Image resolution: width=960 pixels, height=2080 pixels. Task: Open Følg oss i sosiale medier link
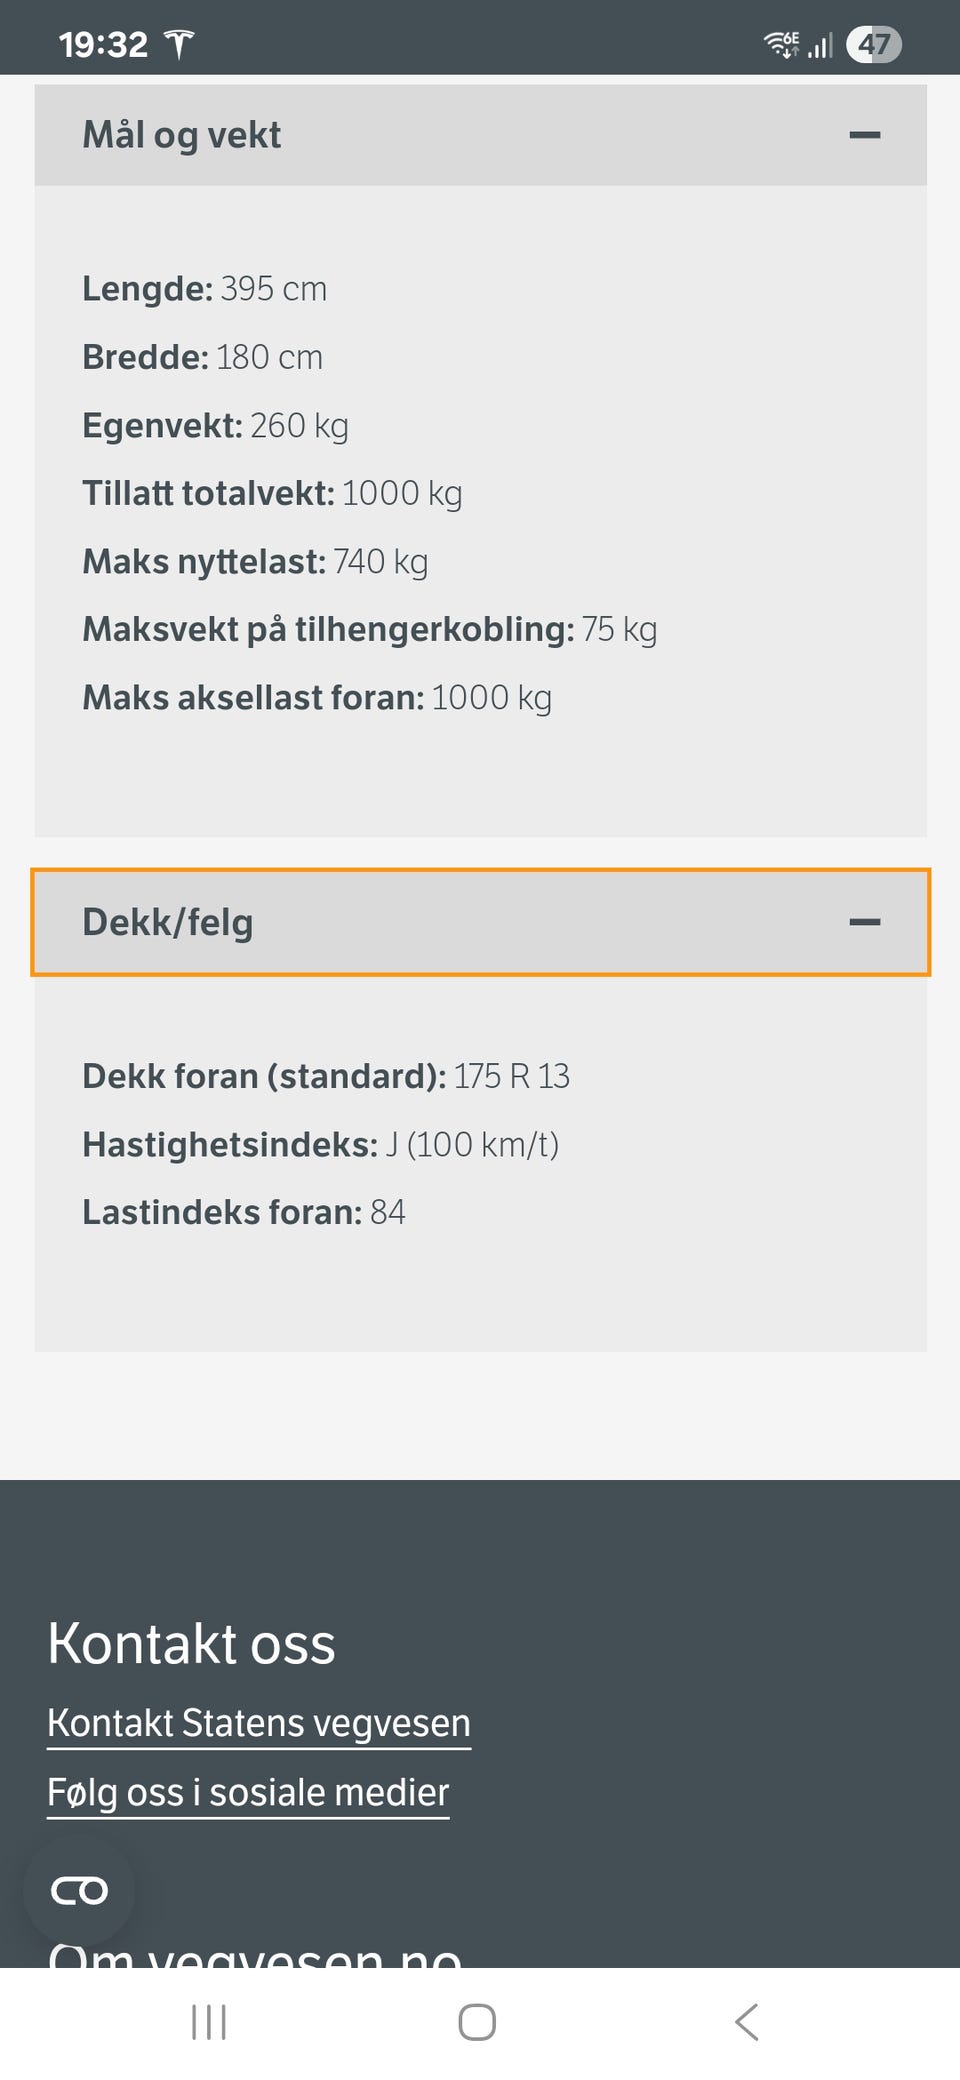point(248,1792)
